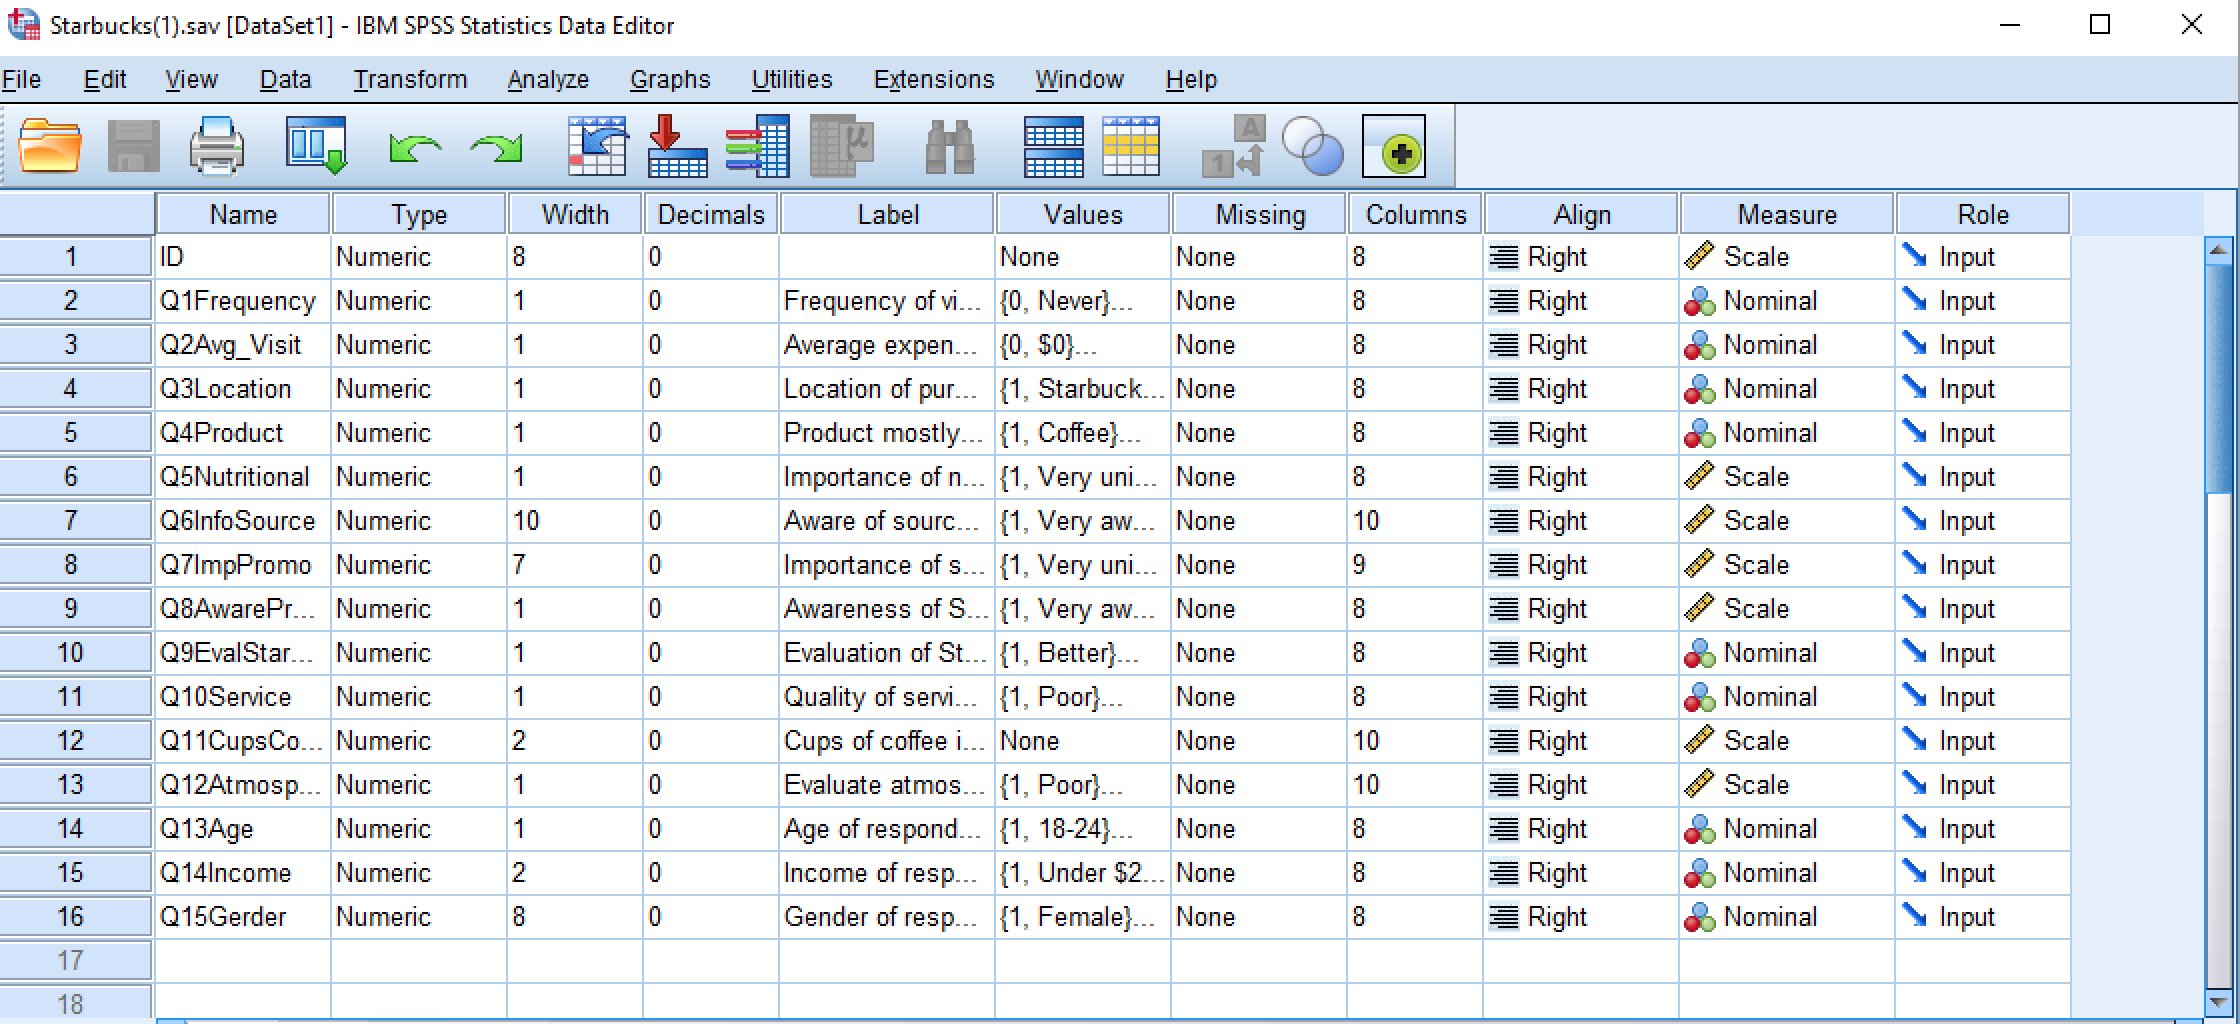2240x1024 pixels.
Task: Click the Name column header
Action: (x=243, y=214)
